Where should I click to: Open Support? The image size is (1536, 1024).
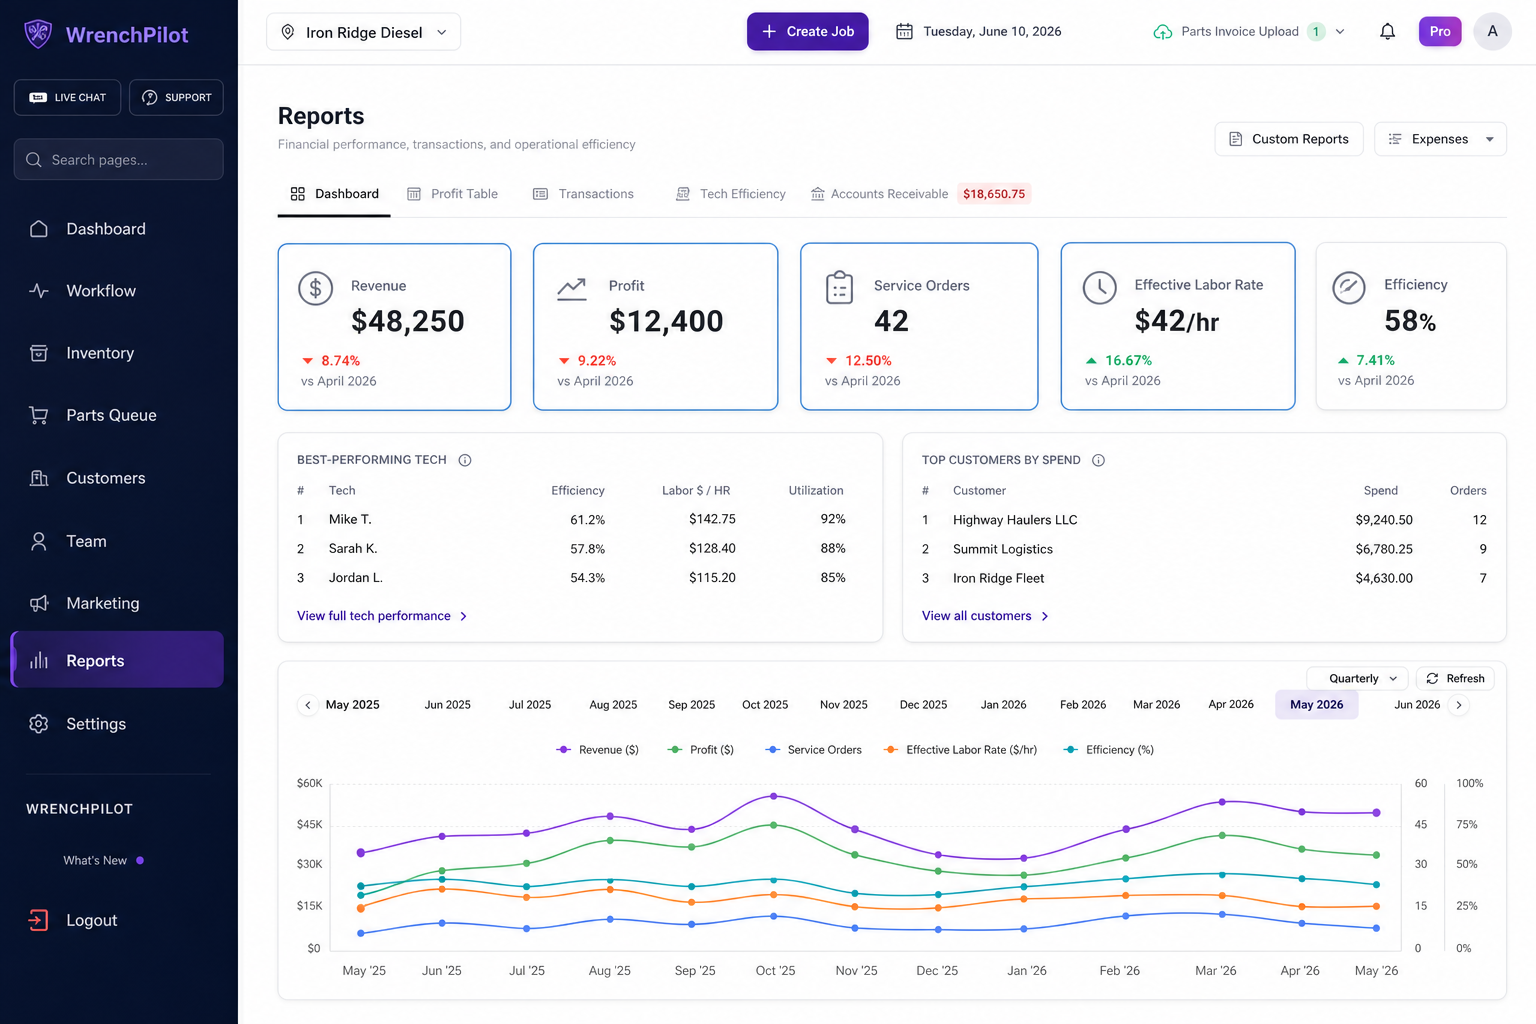[177, 97]
